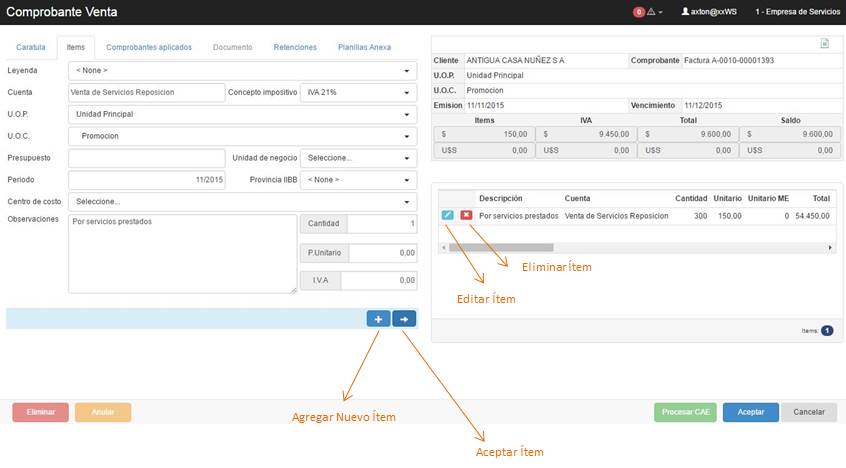Select the Unidad de negocio dropdown
Image resolution: width=846 pixels, height=468 pixels.
[x=358, y=158]
